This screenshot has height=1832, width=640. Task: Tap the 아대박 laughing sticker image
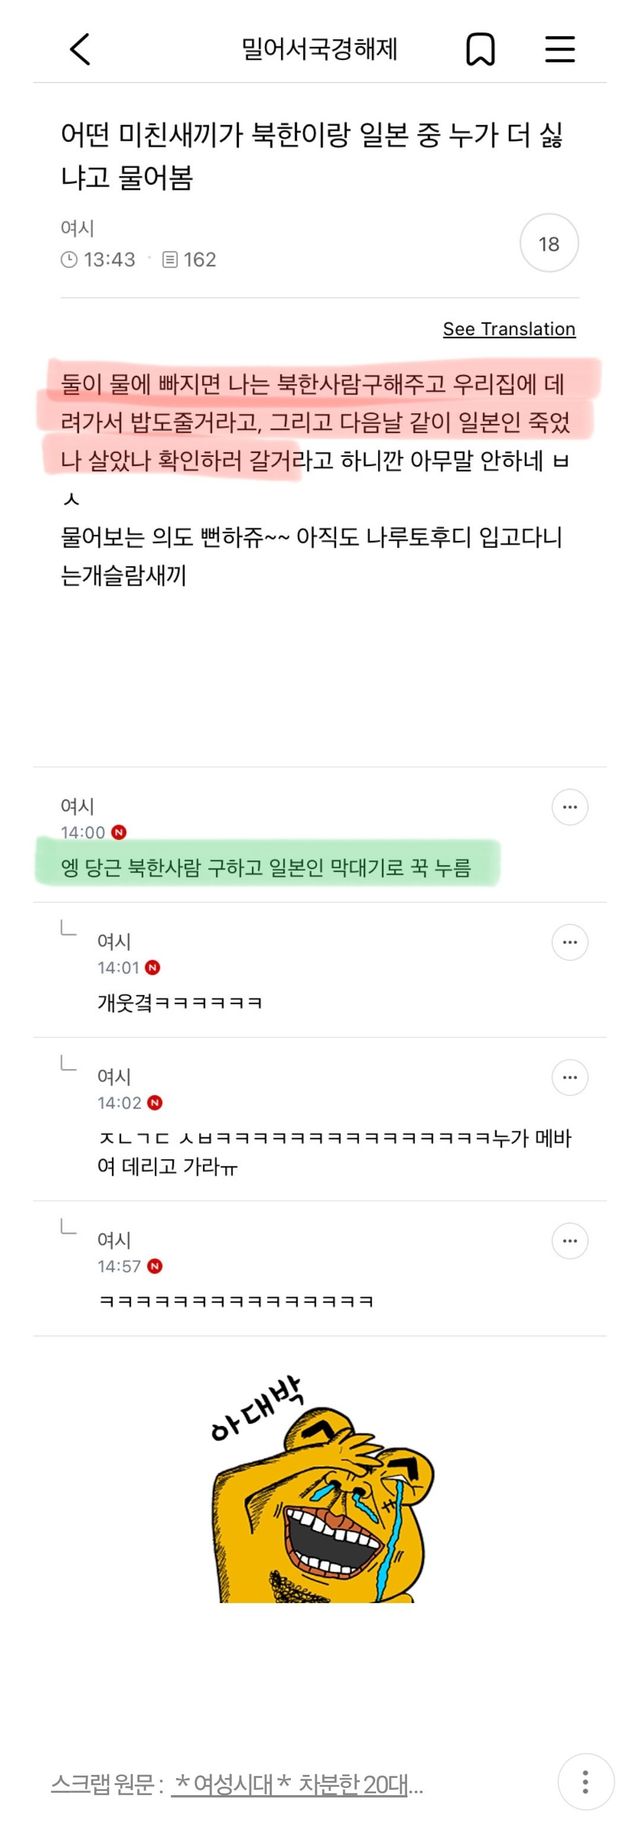click(320, 1490)
